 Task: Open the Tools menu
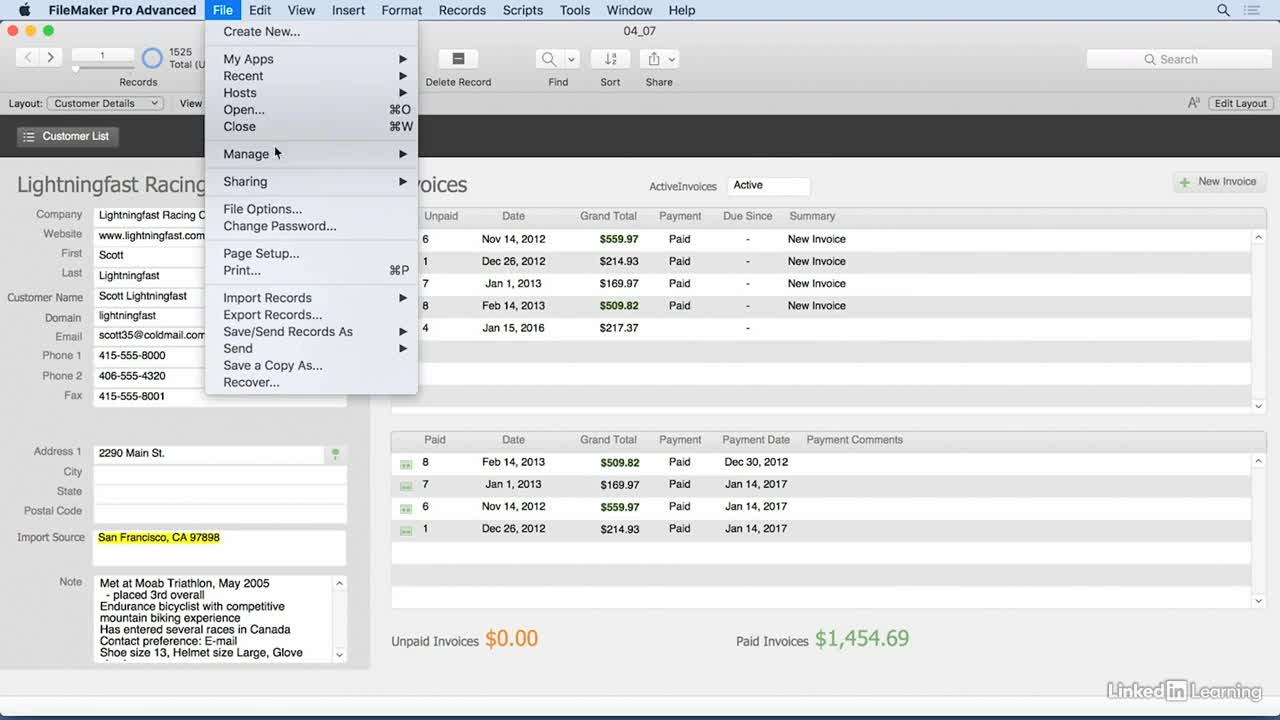575,10
